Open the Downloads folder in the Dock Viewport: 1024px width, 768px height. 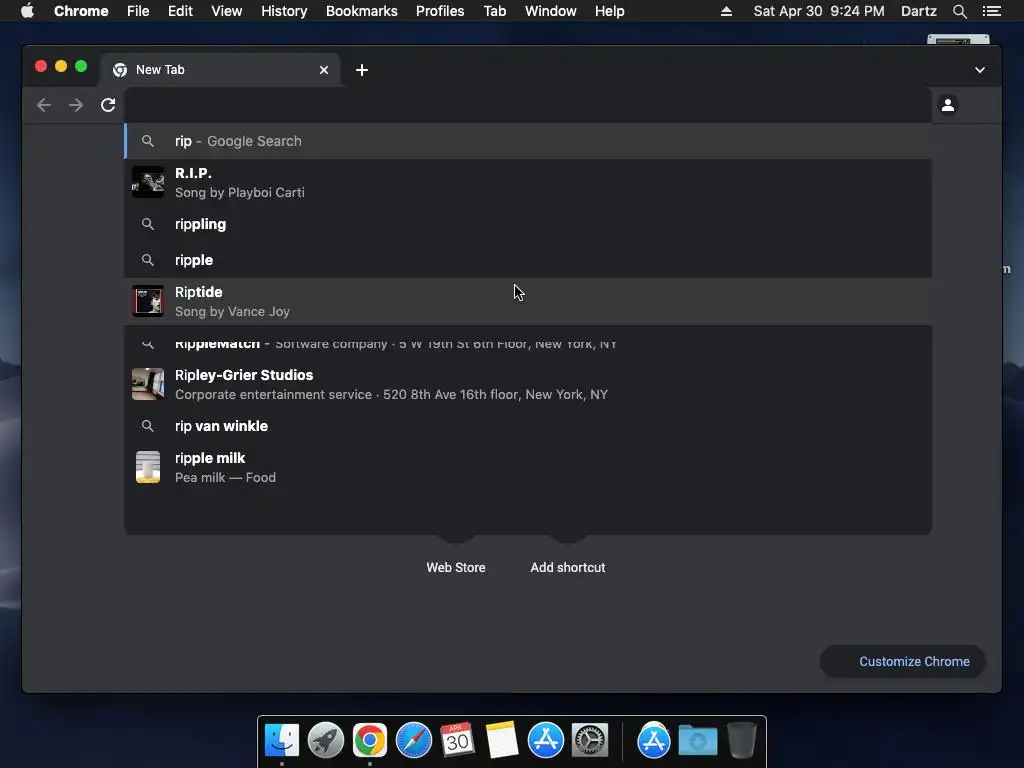point(697,741)
